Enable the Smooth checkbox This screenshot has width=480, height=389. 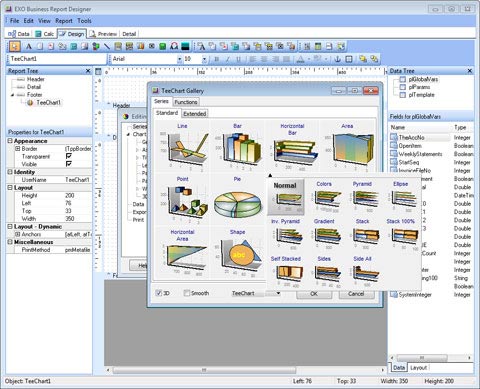pos(187,293)
